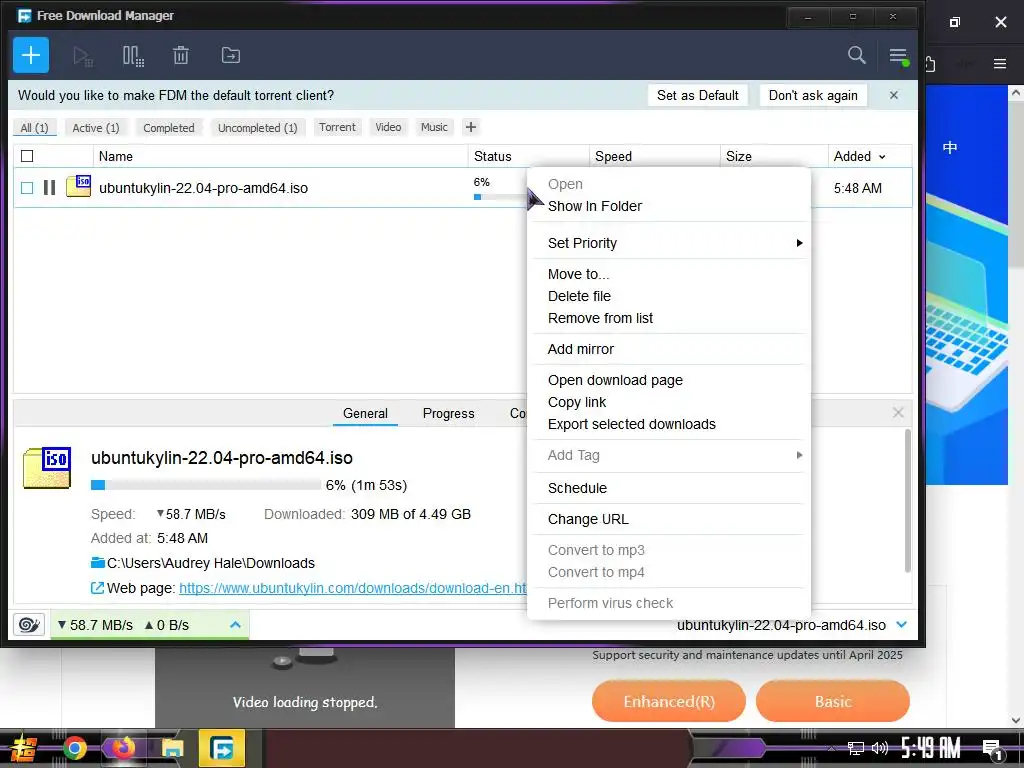
Task: Click the blue plus add-download button
Action: click(x=31, y=55)
